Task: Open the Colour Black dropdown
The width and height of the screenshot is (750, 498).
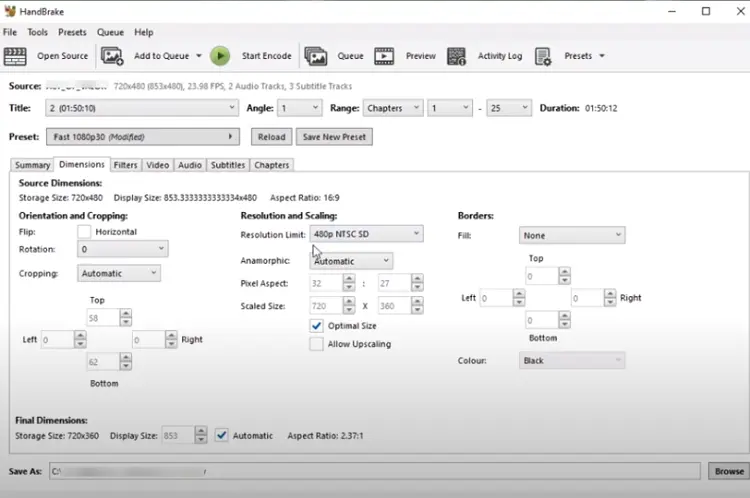Action: coord(572,361)
